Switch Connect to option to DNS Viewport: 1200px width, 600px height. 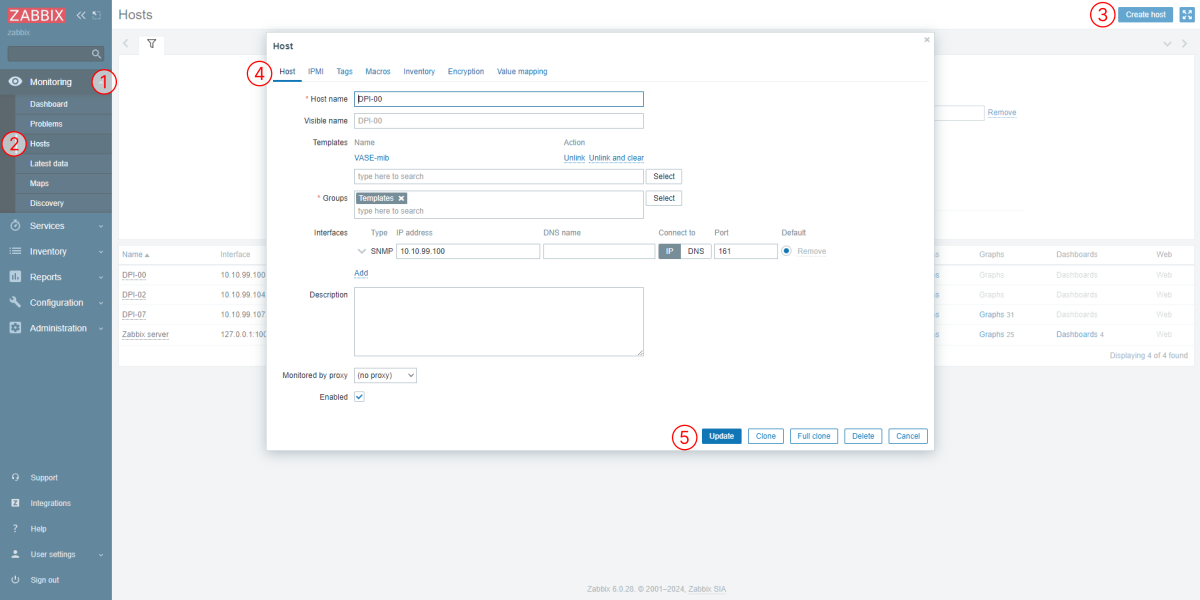(x=696, y=251)
